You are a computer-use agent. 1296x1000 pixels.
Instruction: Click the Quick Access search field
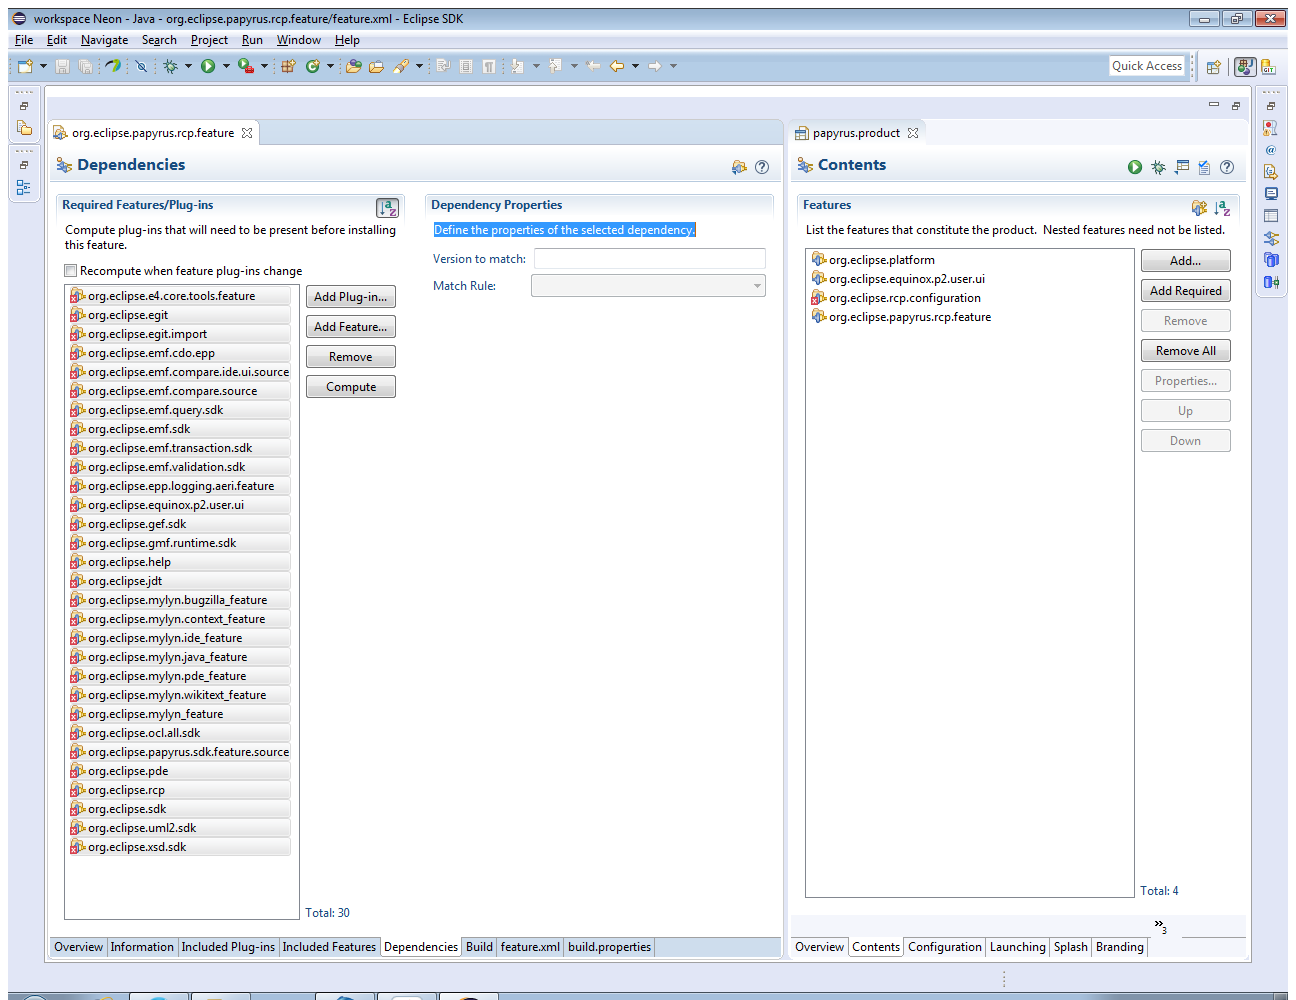point(1147,66)
